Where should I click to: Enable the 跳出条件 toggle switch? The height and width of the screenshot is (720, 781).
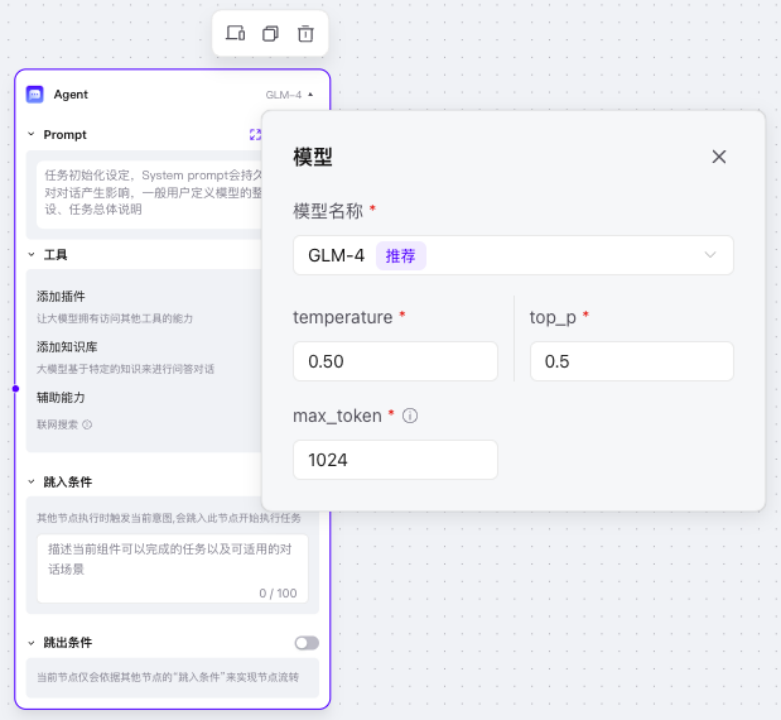[x=306, y=643]
